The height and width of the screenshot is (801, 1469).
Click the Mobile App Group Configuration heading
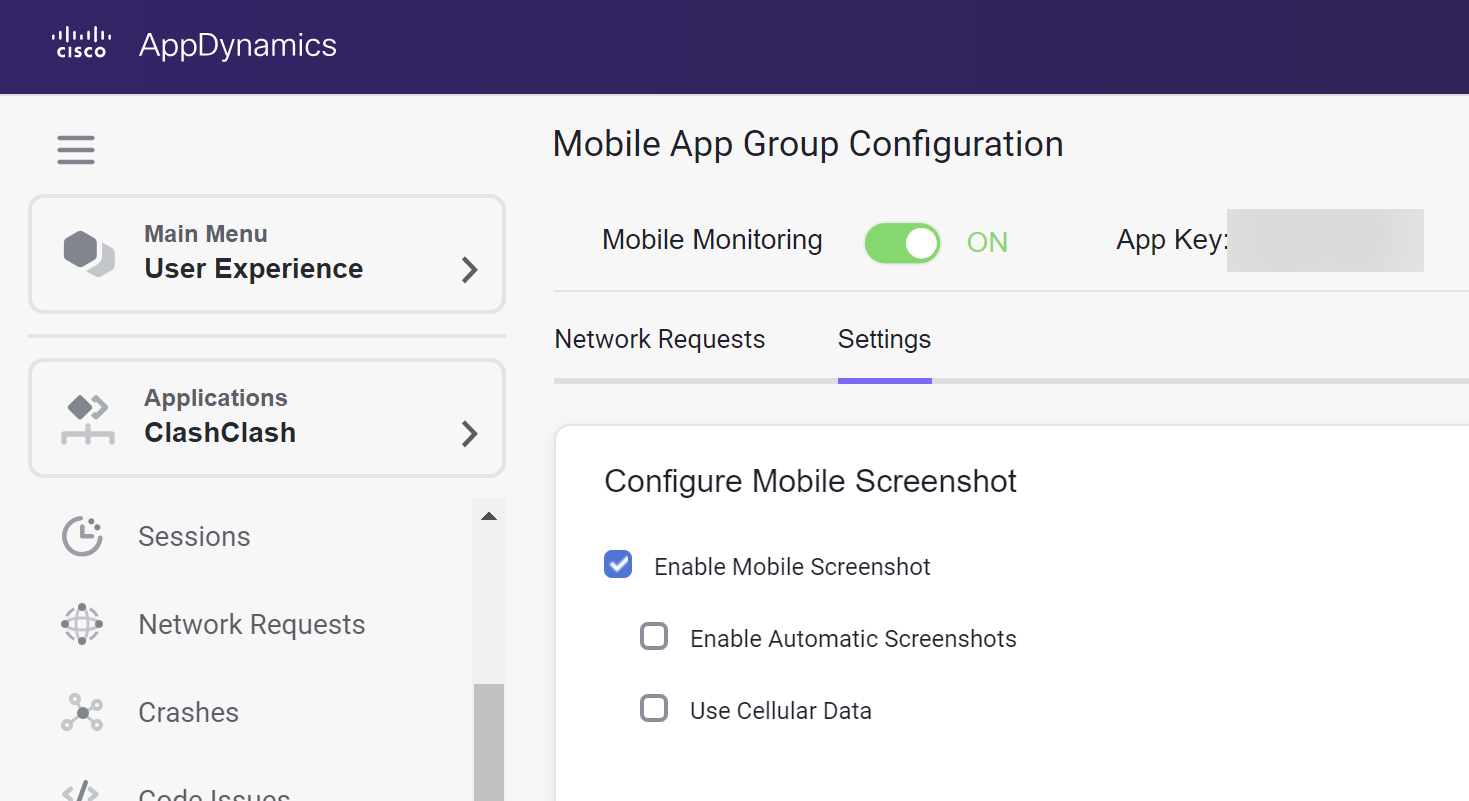[808, 144]
